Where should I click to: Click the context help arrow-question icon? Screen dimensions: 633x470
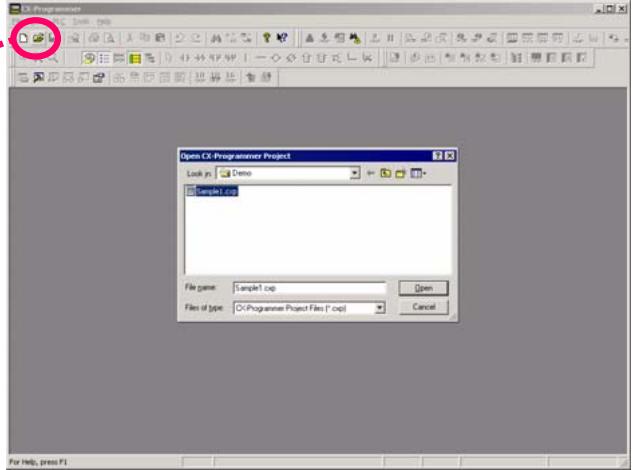[282, 38]
